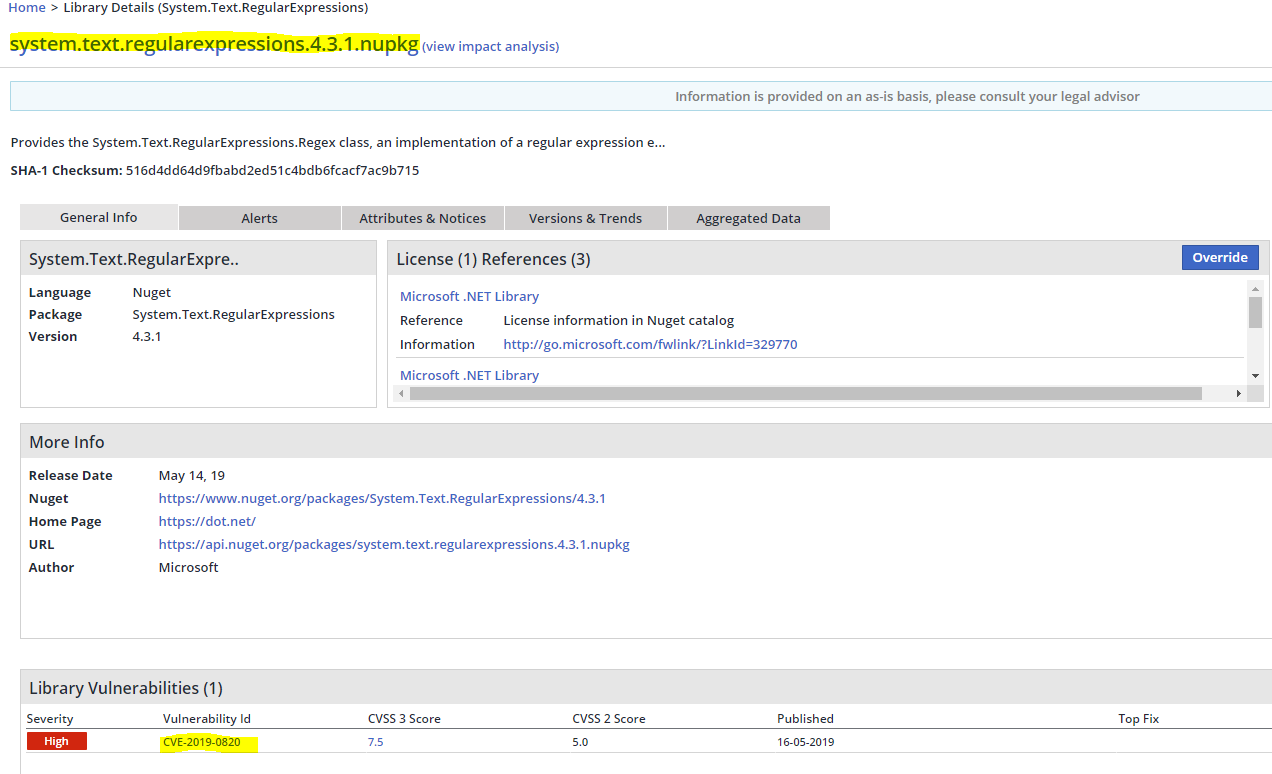Switch to the Aggregated Data tab
The image size is (1272, 774).
click(x=748, y=218)
